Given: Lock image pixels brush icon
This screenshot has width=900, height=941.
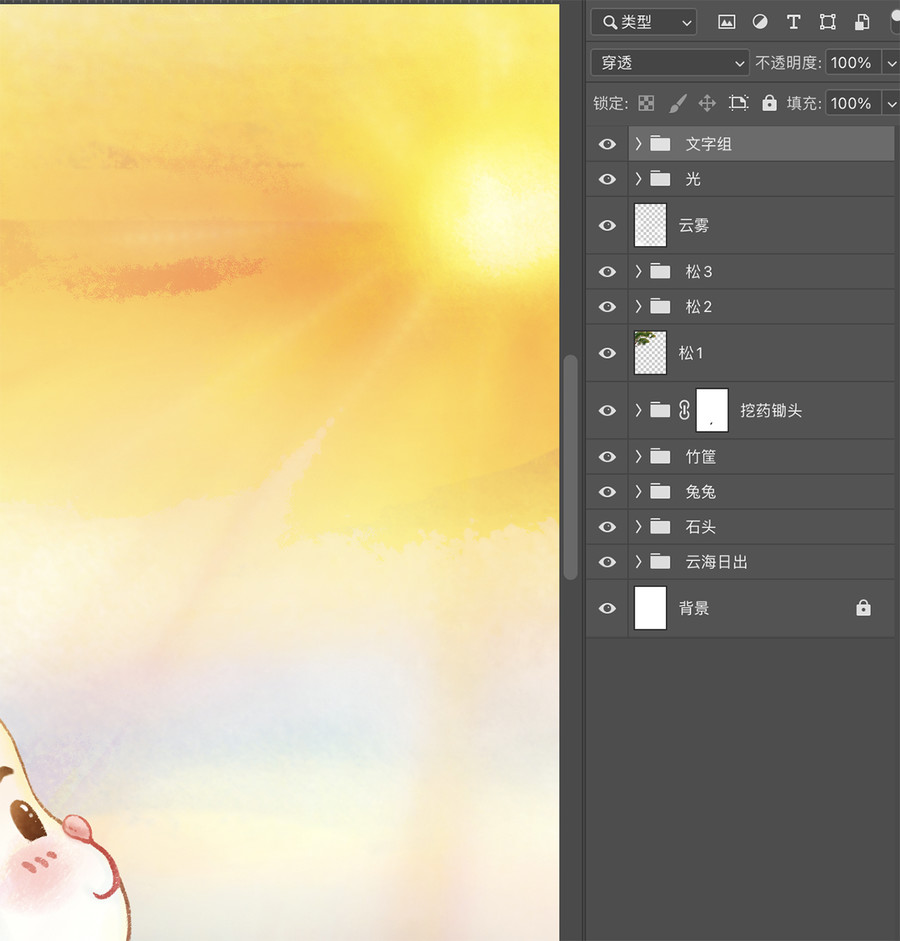Looking at the screenshot, I should coord(677,103).
